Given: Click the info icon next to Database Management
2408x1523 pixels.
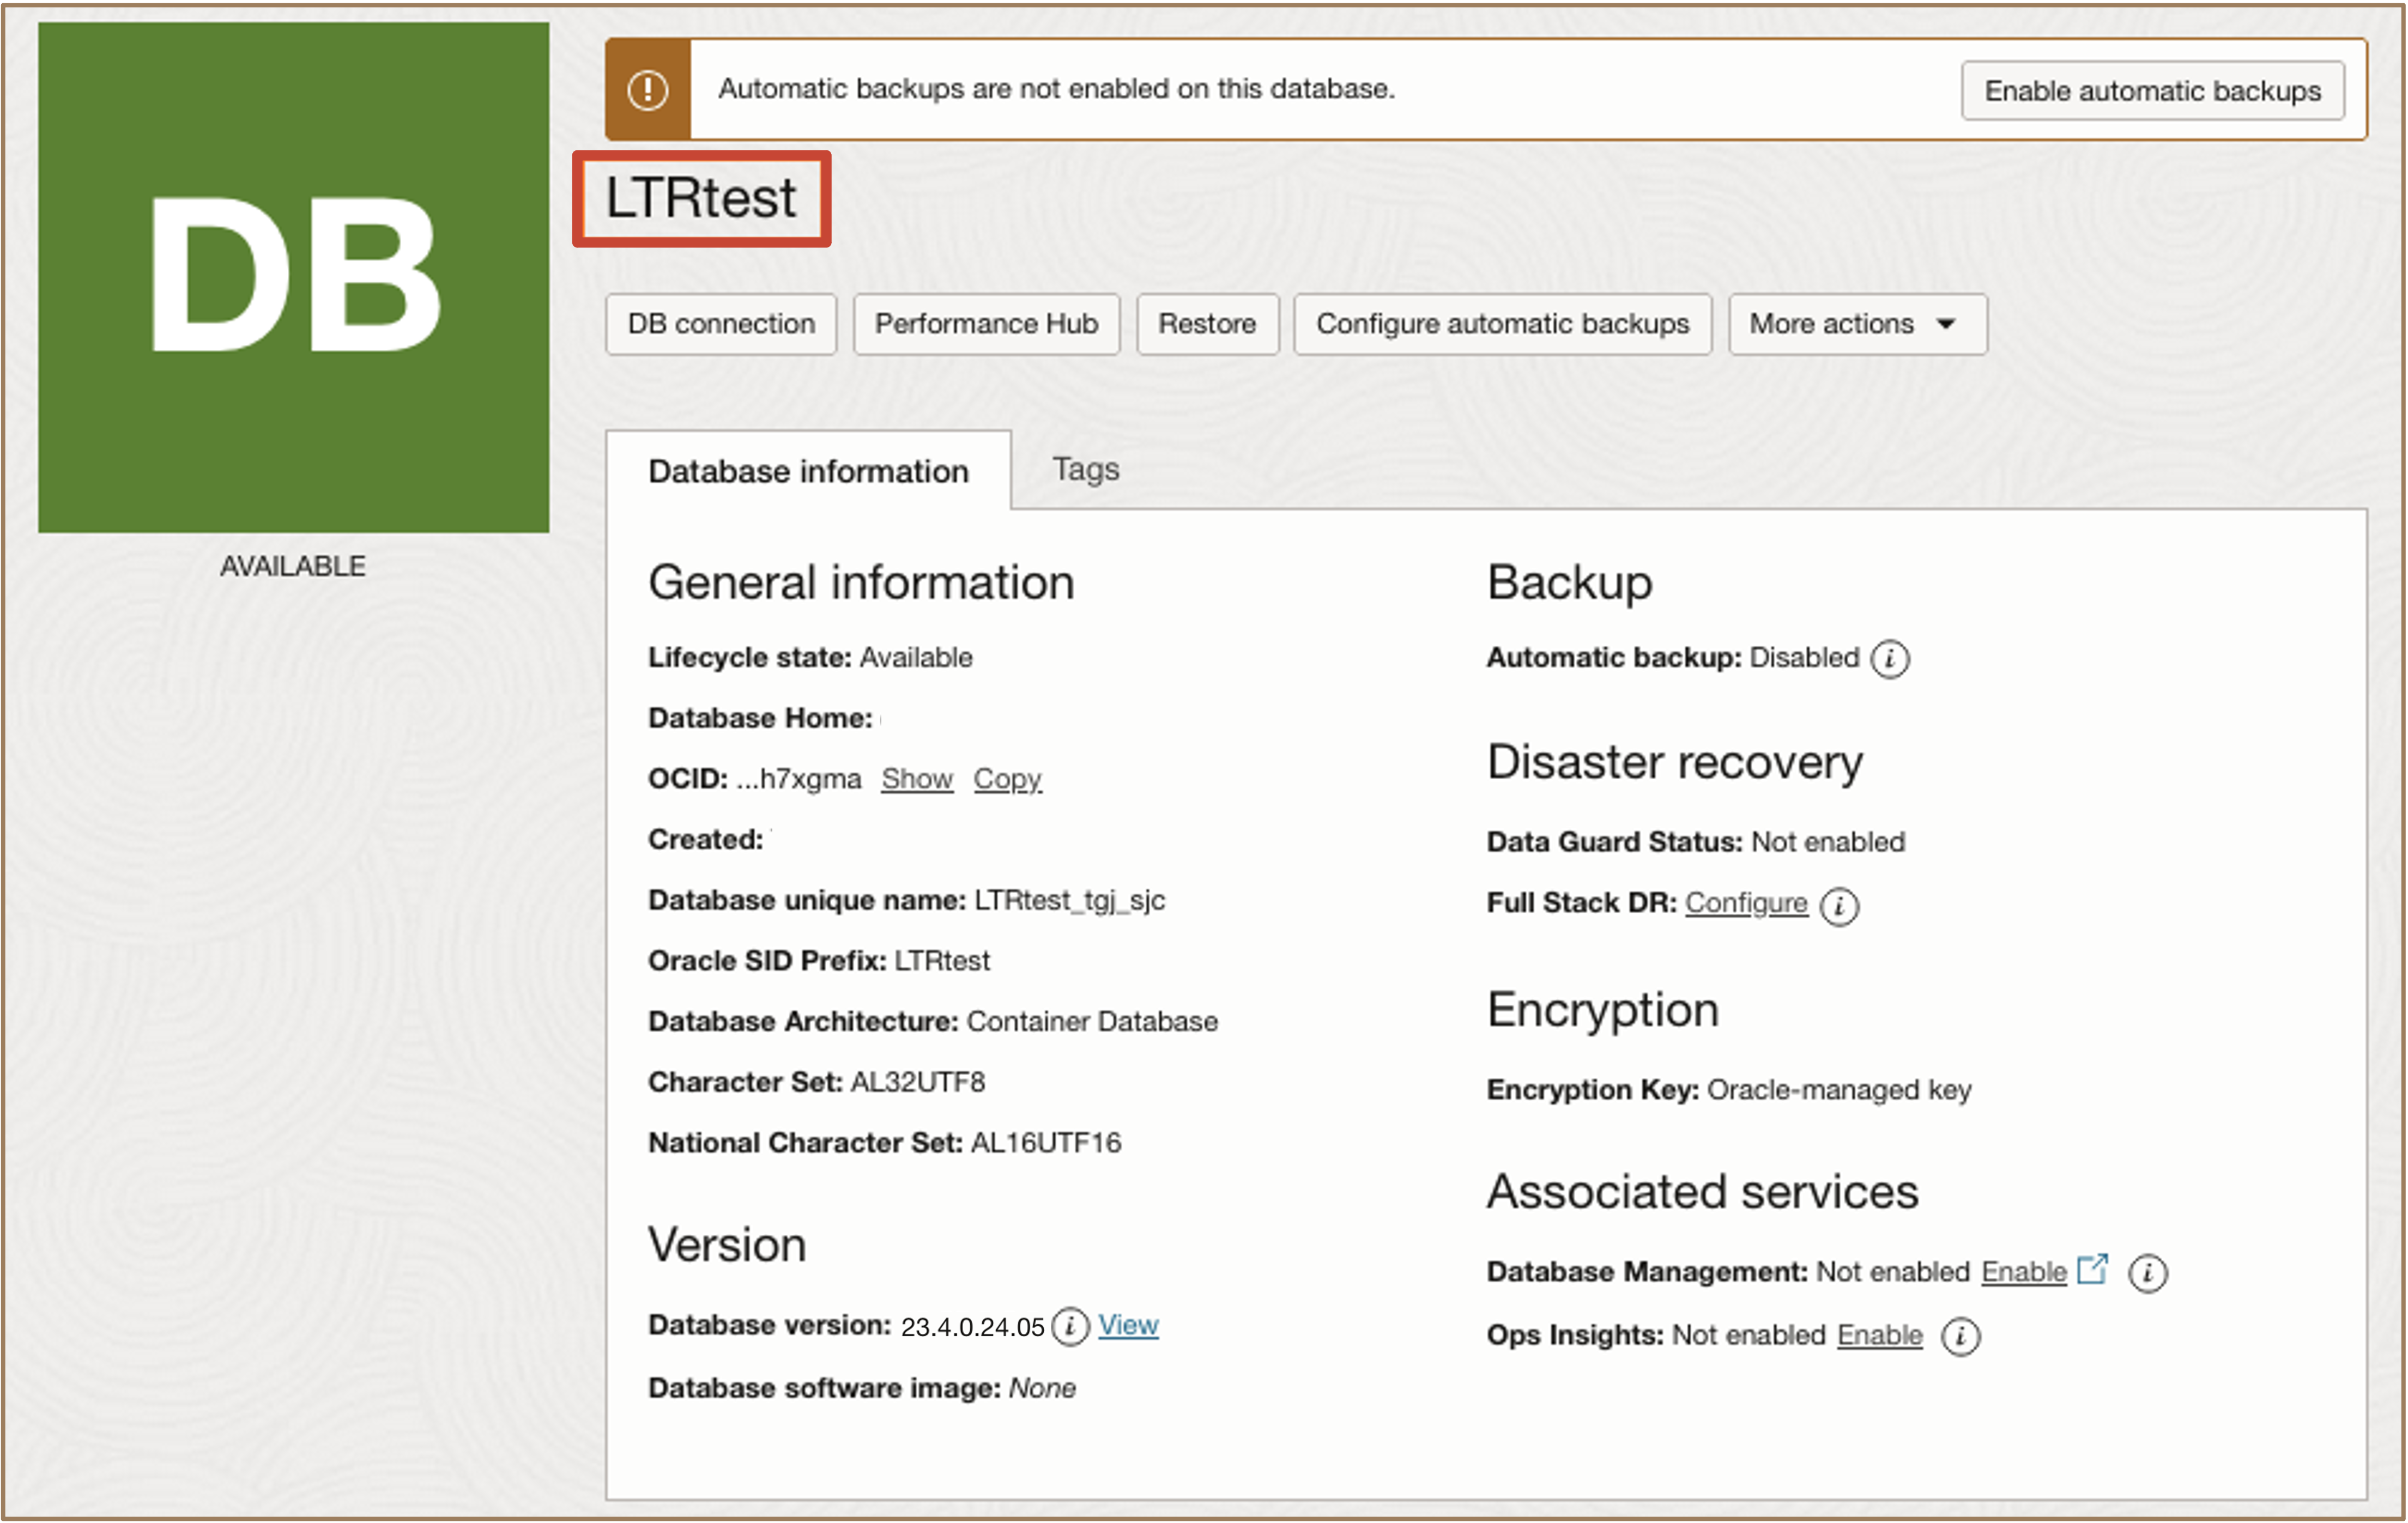Looking at the screenshot, I should [x=2148, y=1272].
